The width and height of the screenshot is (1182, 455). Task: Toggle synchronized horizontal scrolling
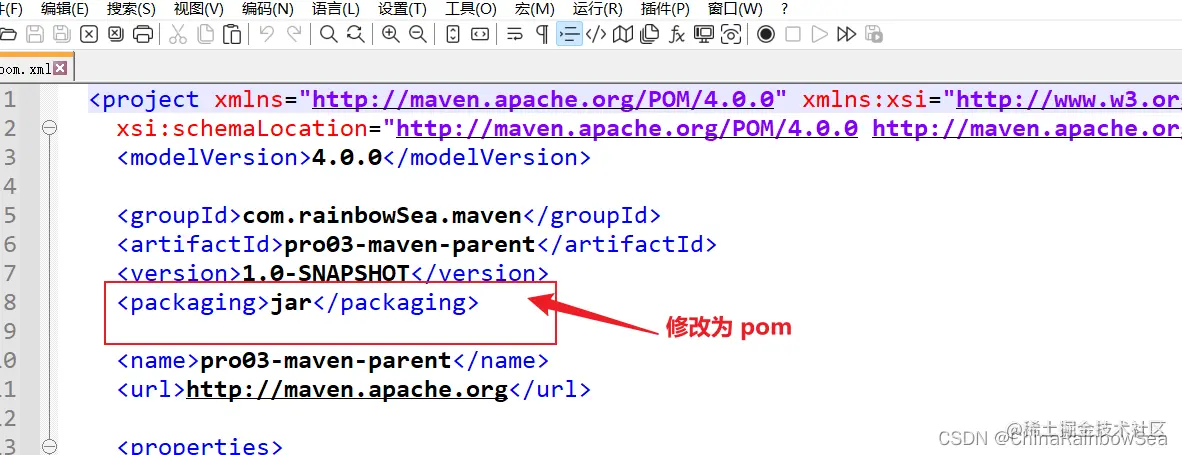click(x=479, y=35)
